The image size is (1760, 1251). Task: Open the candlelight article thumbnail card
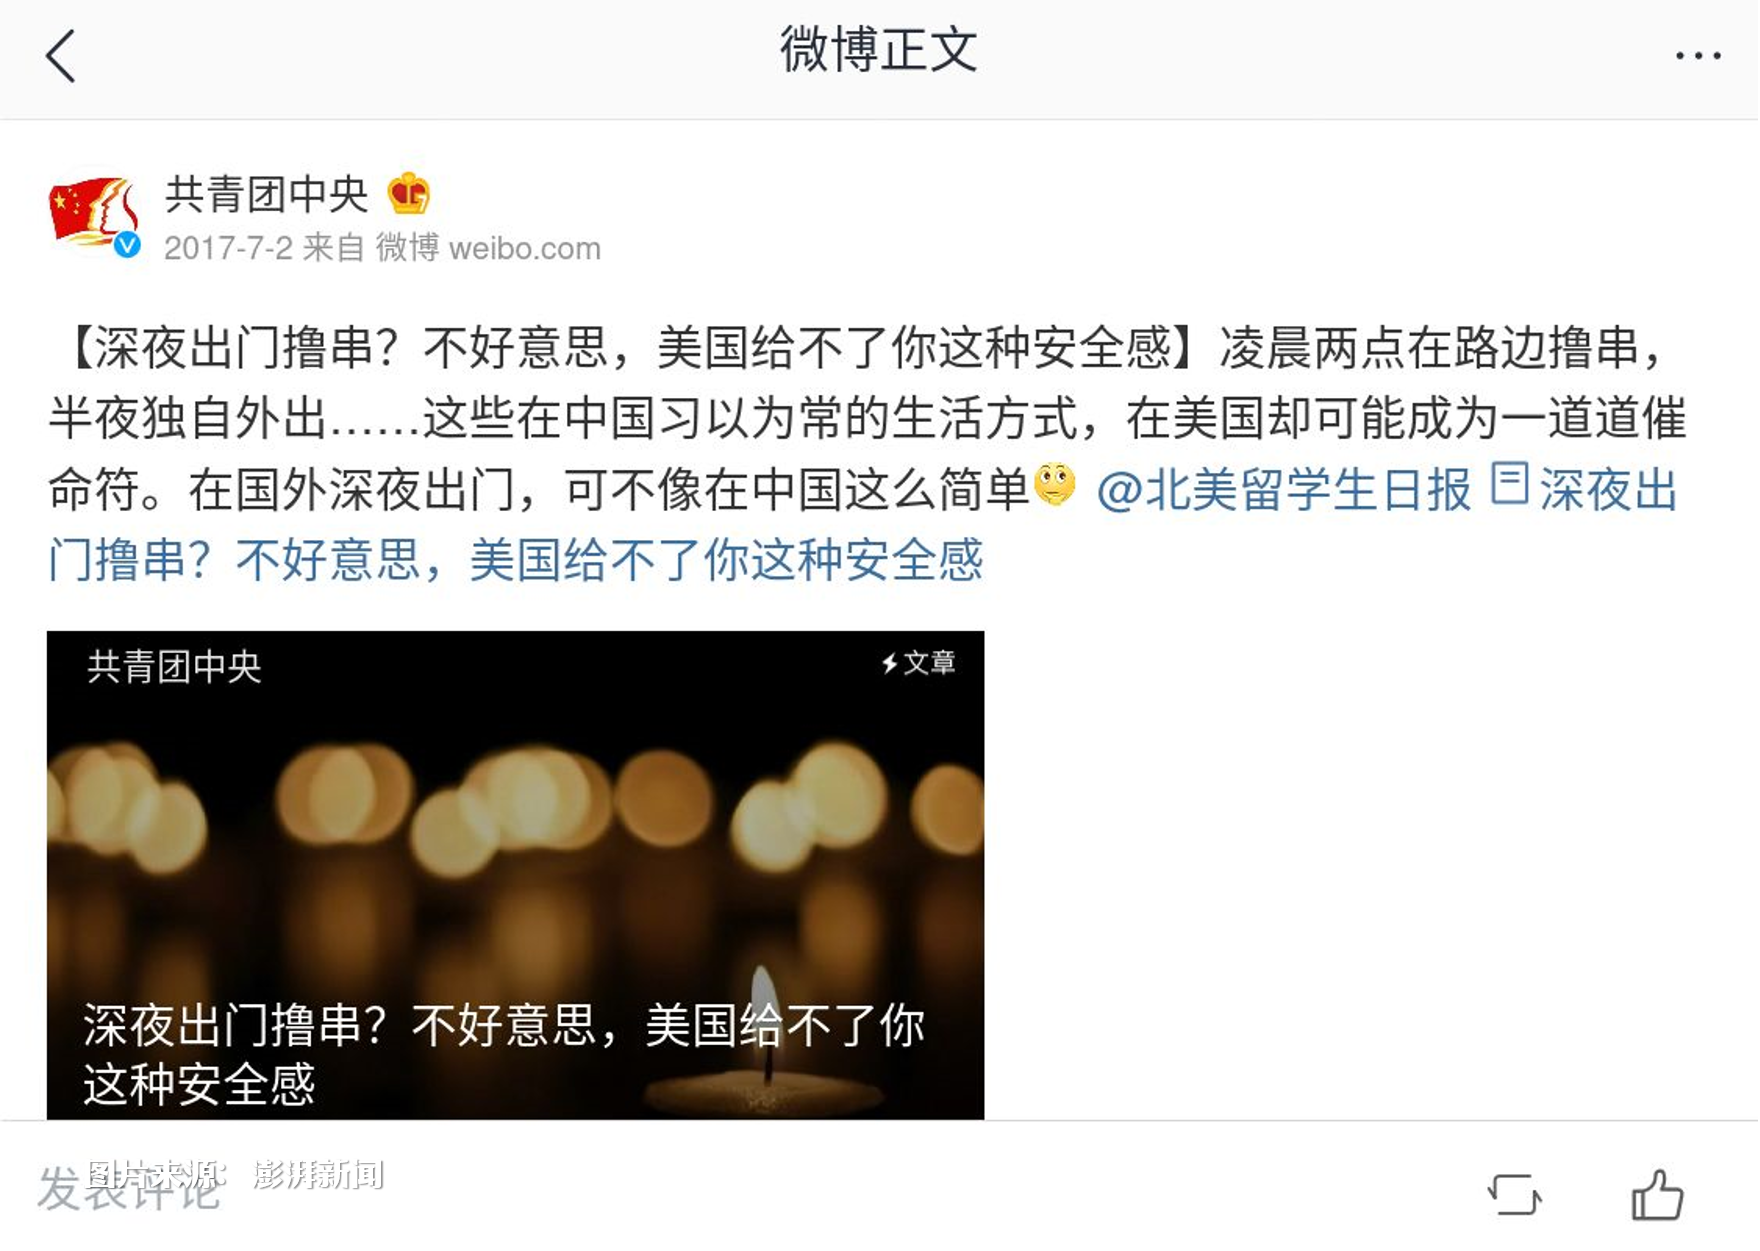click(x=515, y=875)
